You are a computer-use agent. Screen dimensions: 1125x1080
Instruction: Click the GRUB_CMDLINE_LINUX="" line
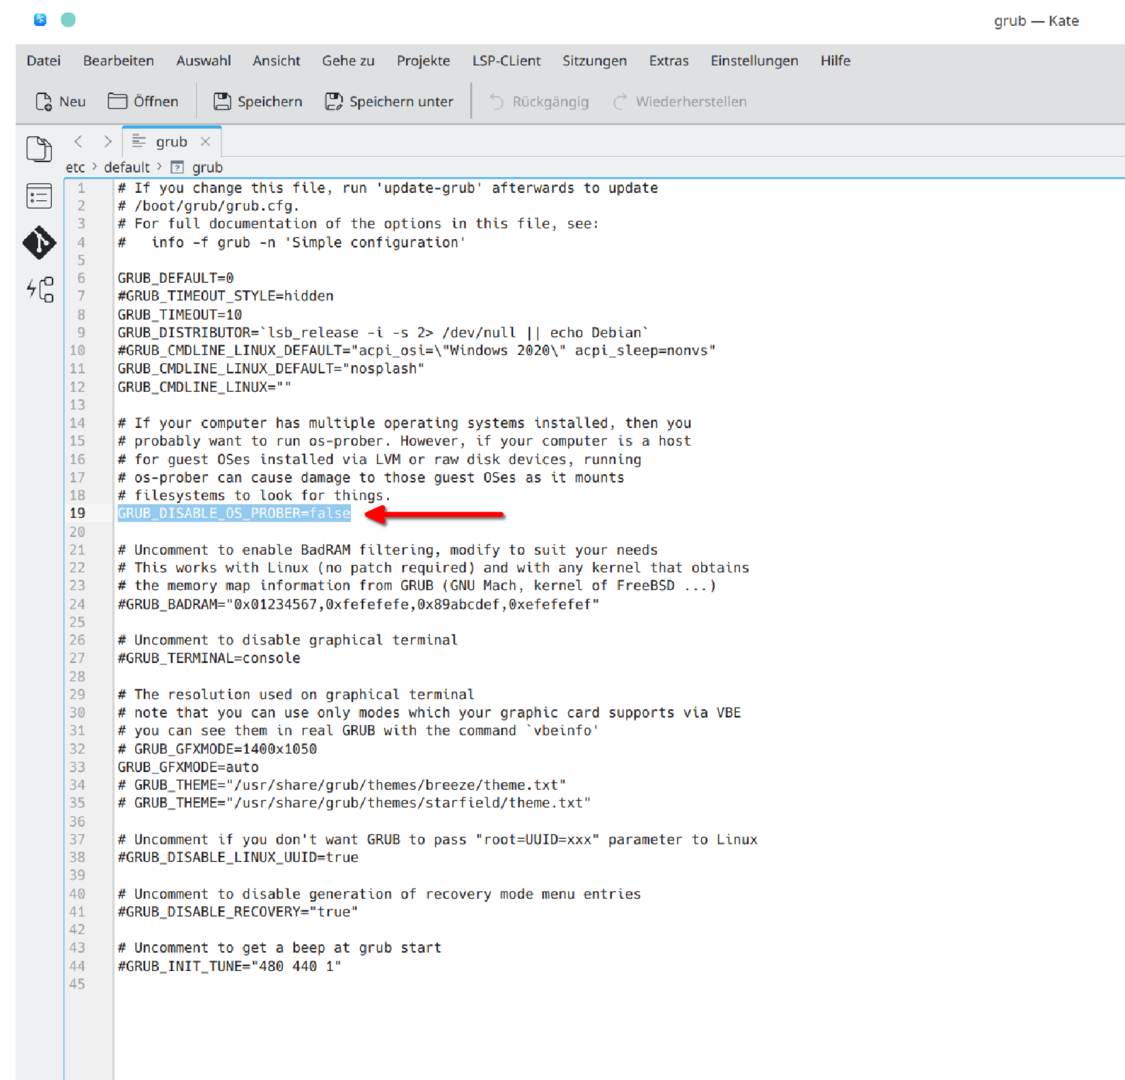pyautogui.click(x=204, y=387)
